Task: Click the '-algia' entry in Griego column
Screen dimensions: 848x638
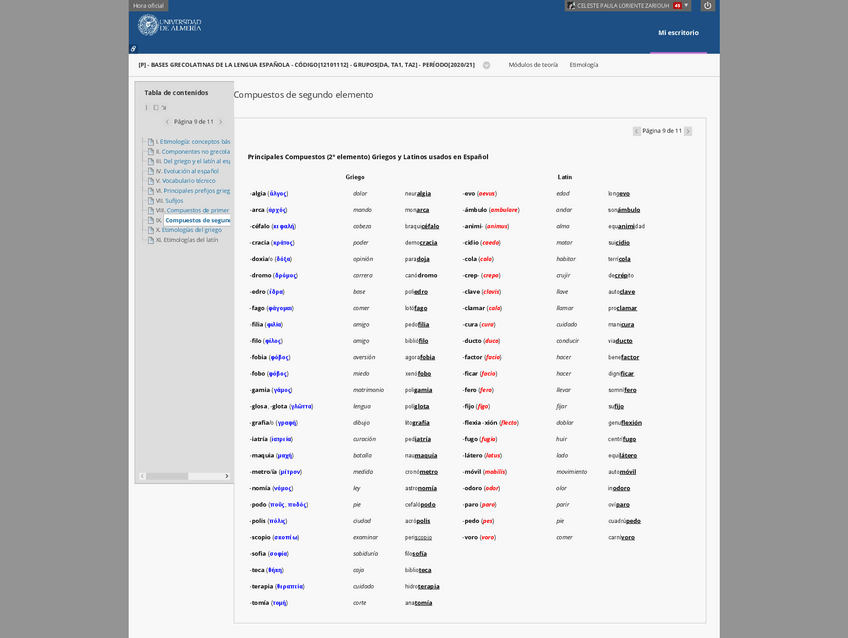Action: pos(269,194)
